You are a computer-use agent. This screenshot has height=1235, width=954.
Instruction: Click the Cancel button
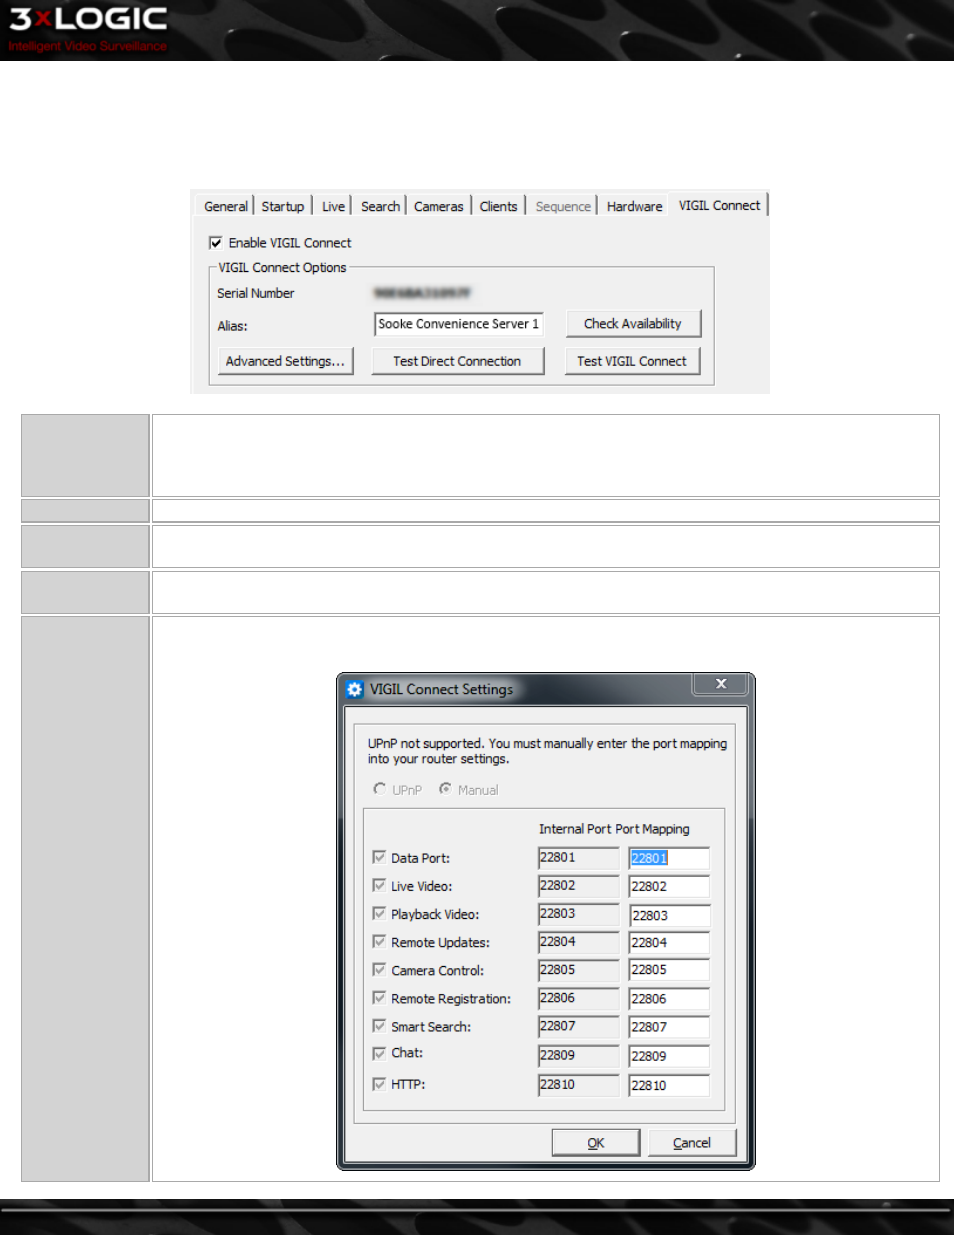[x=692, y=1143]
